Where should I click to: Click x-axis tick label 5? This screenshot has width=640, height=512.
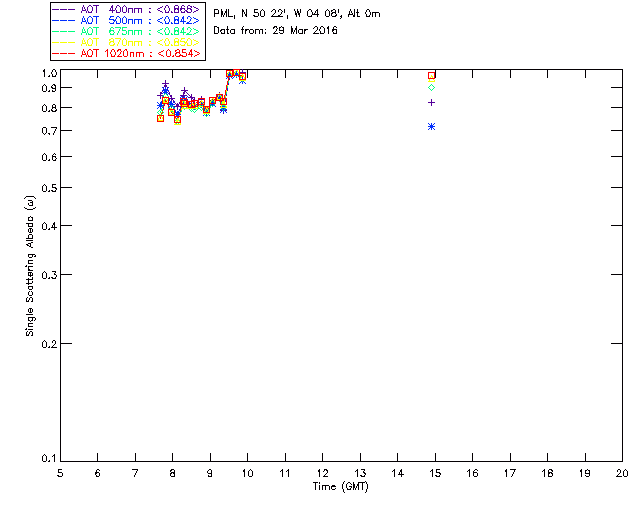click(60, 473)
